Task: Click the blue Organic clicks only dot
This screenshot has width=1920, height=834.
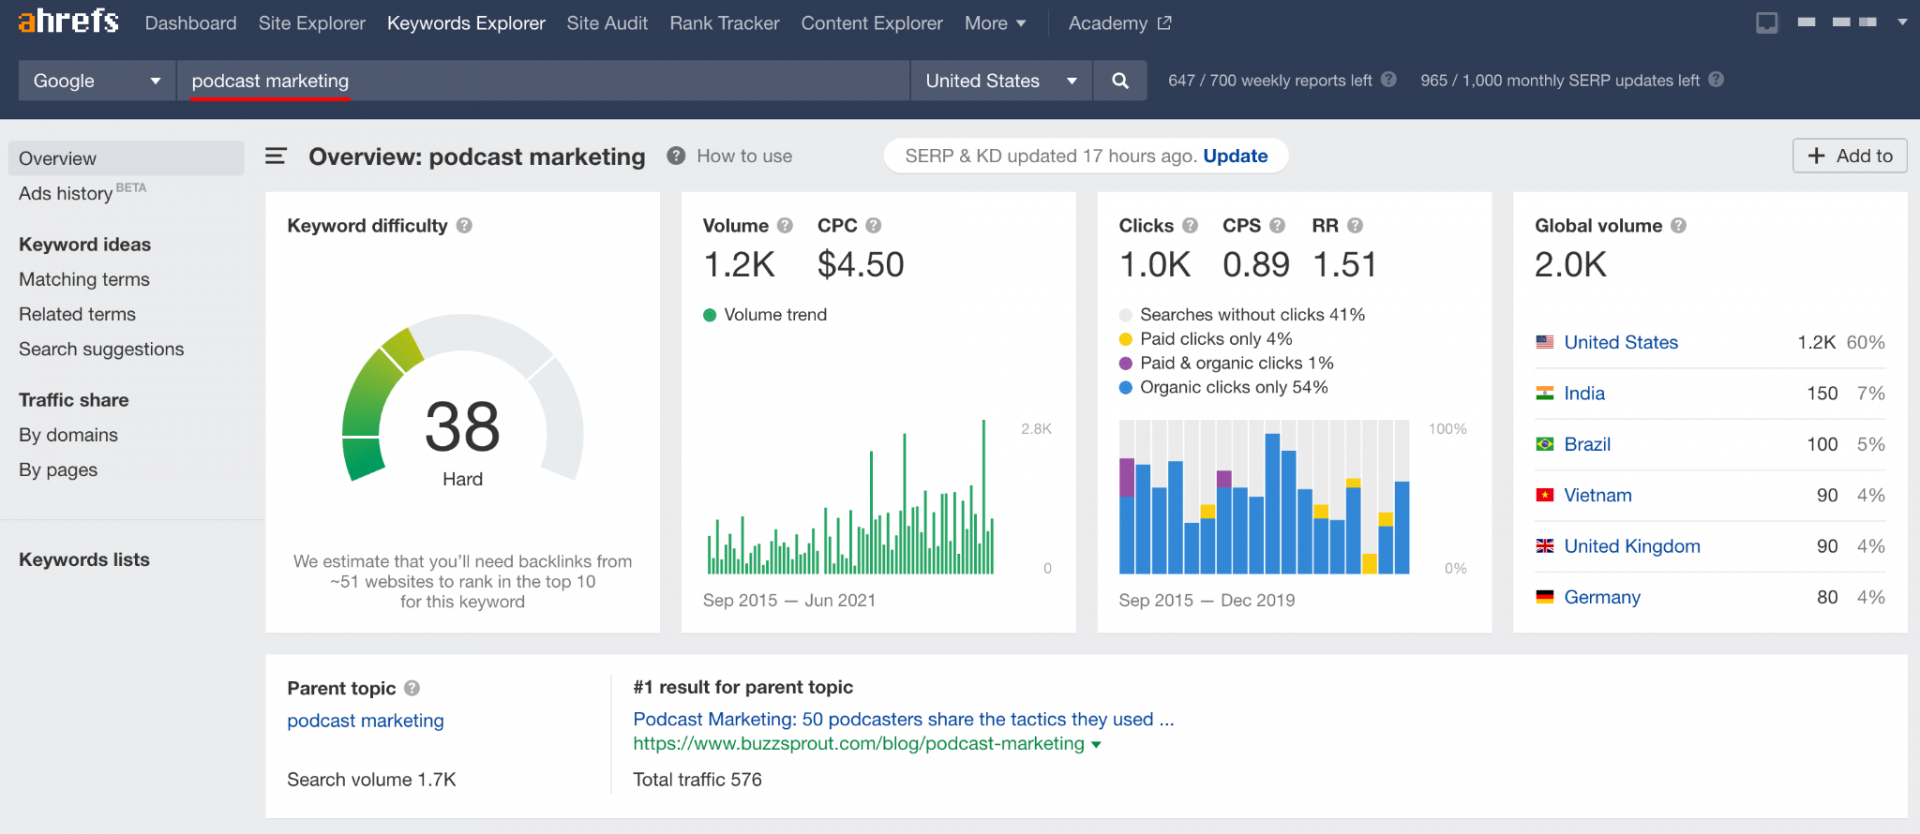Action: click(x=1126, y=387)
